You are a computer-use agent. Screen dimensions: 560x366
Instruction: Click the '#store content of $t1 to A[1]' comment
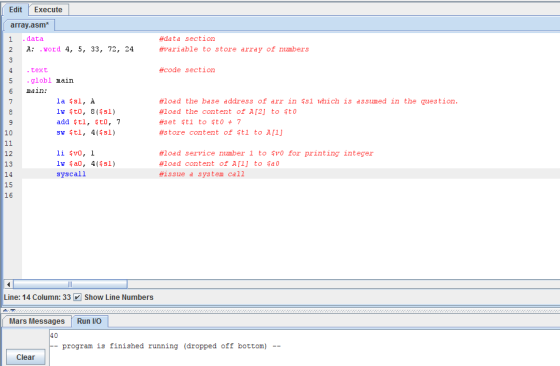(x=221, y=132)
